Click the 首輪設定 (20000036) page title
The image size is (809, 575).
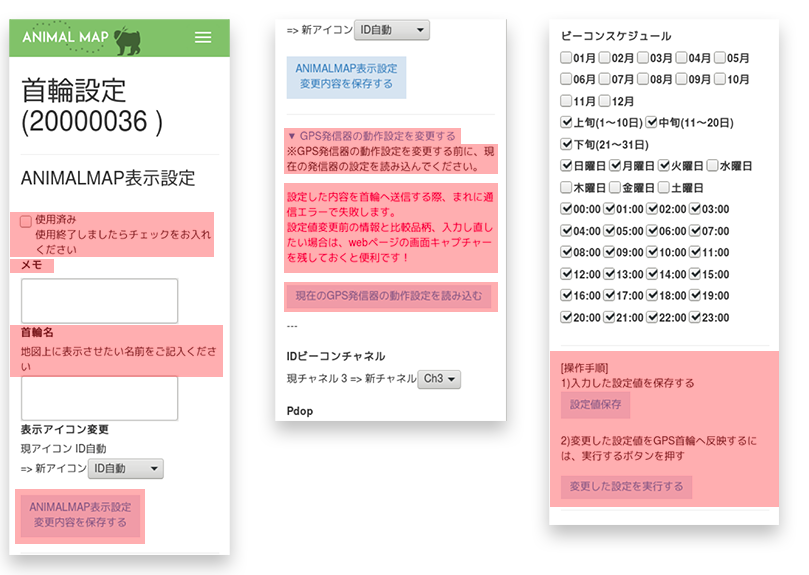click(x=92, y=107)
